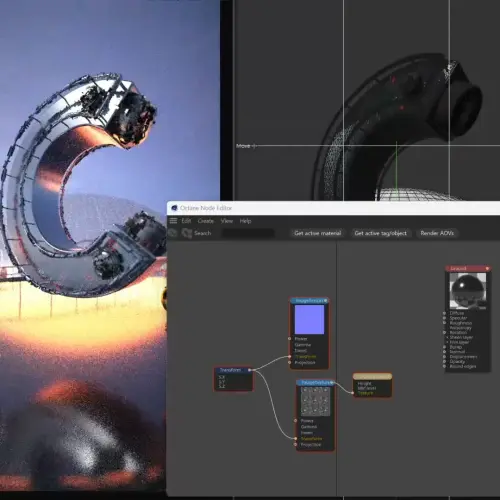Click the Search input field
500x500 pixels.
[248, 233]
